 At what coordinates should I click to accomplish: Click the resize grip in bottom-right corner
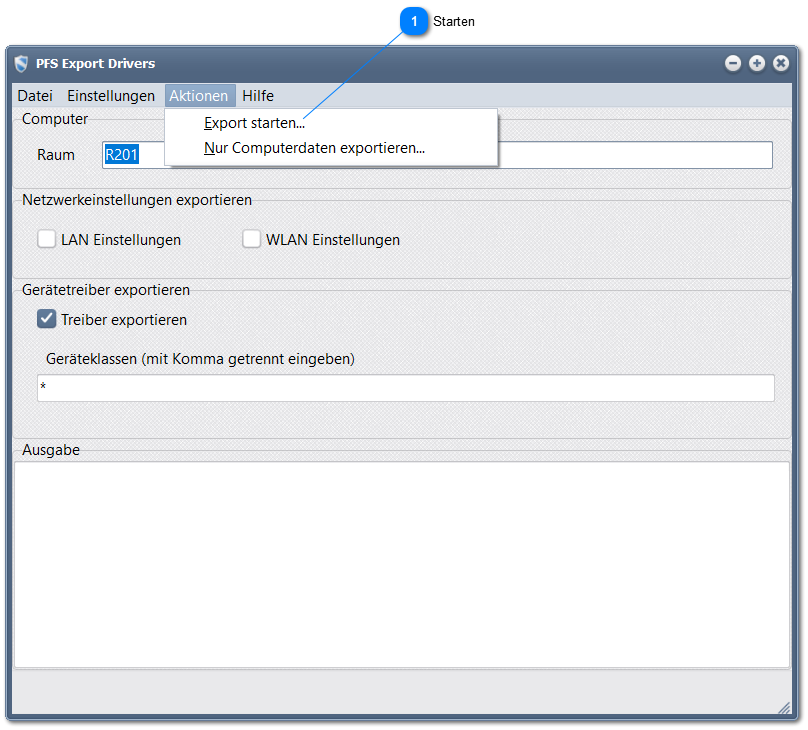pyautogui.click(x=784, y=707)
